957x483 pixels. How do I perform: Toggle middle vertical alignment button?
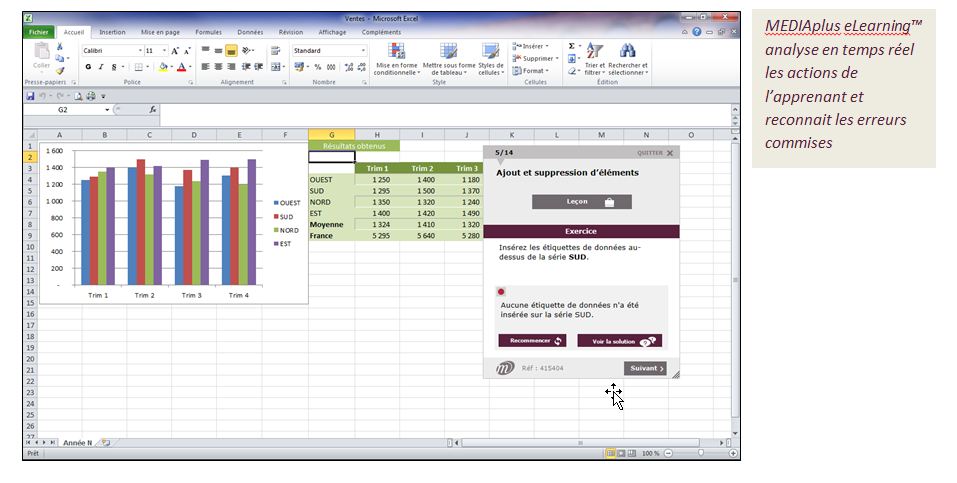point(218,51)
